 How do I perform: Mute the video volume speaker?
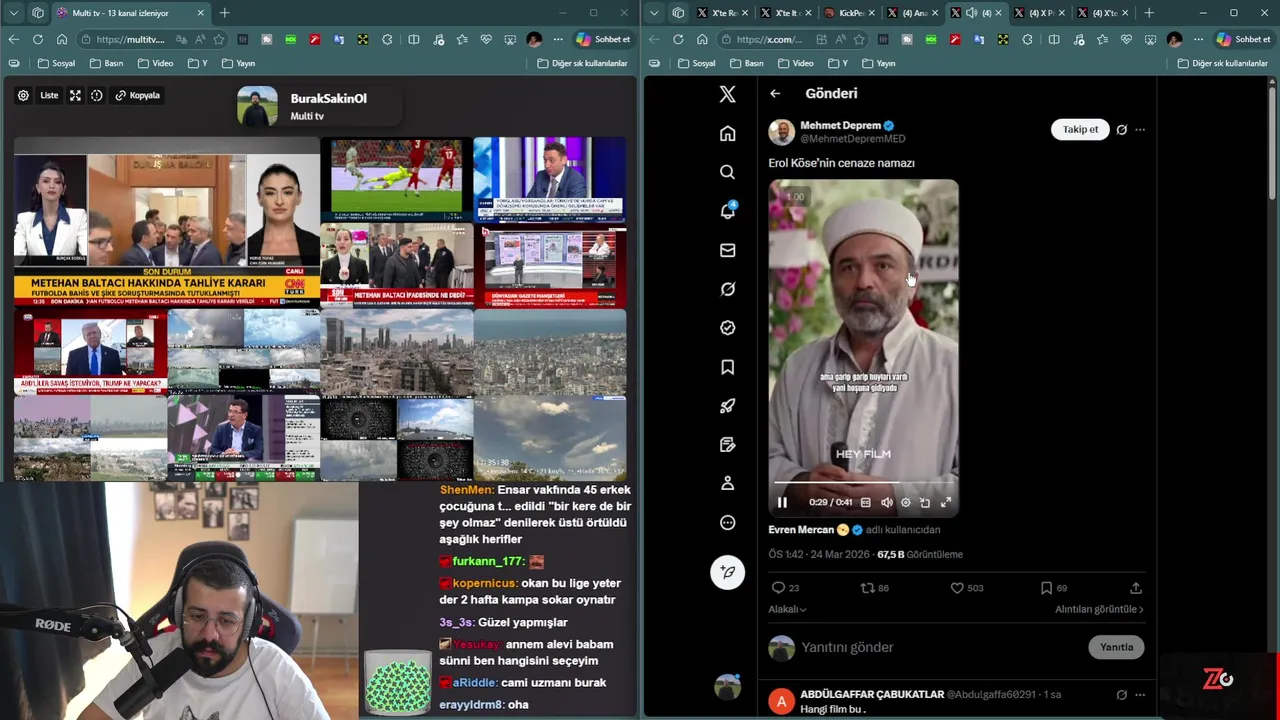tap(886, 503)
